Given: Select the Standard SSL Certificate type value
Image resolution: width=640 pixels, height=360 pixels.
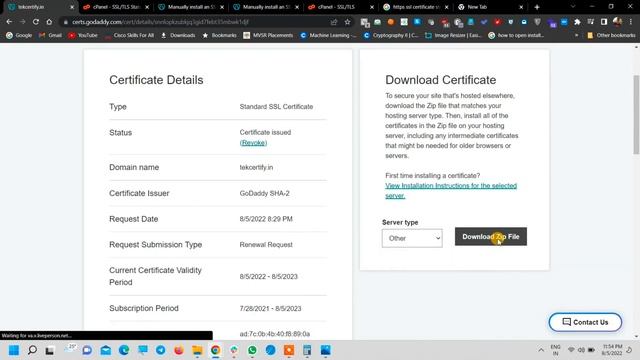Looking at the screenshot, I should 276,107.
